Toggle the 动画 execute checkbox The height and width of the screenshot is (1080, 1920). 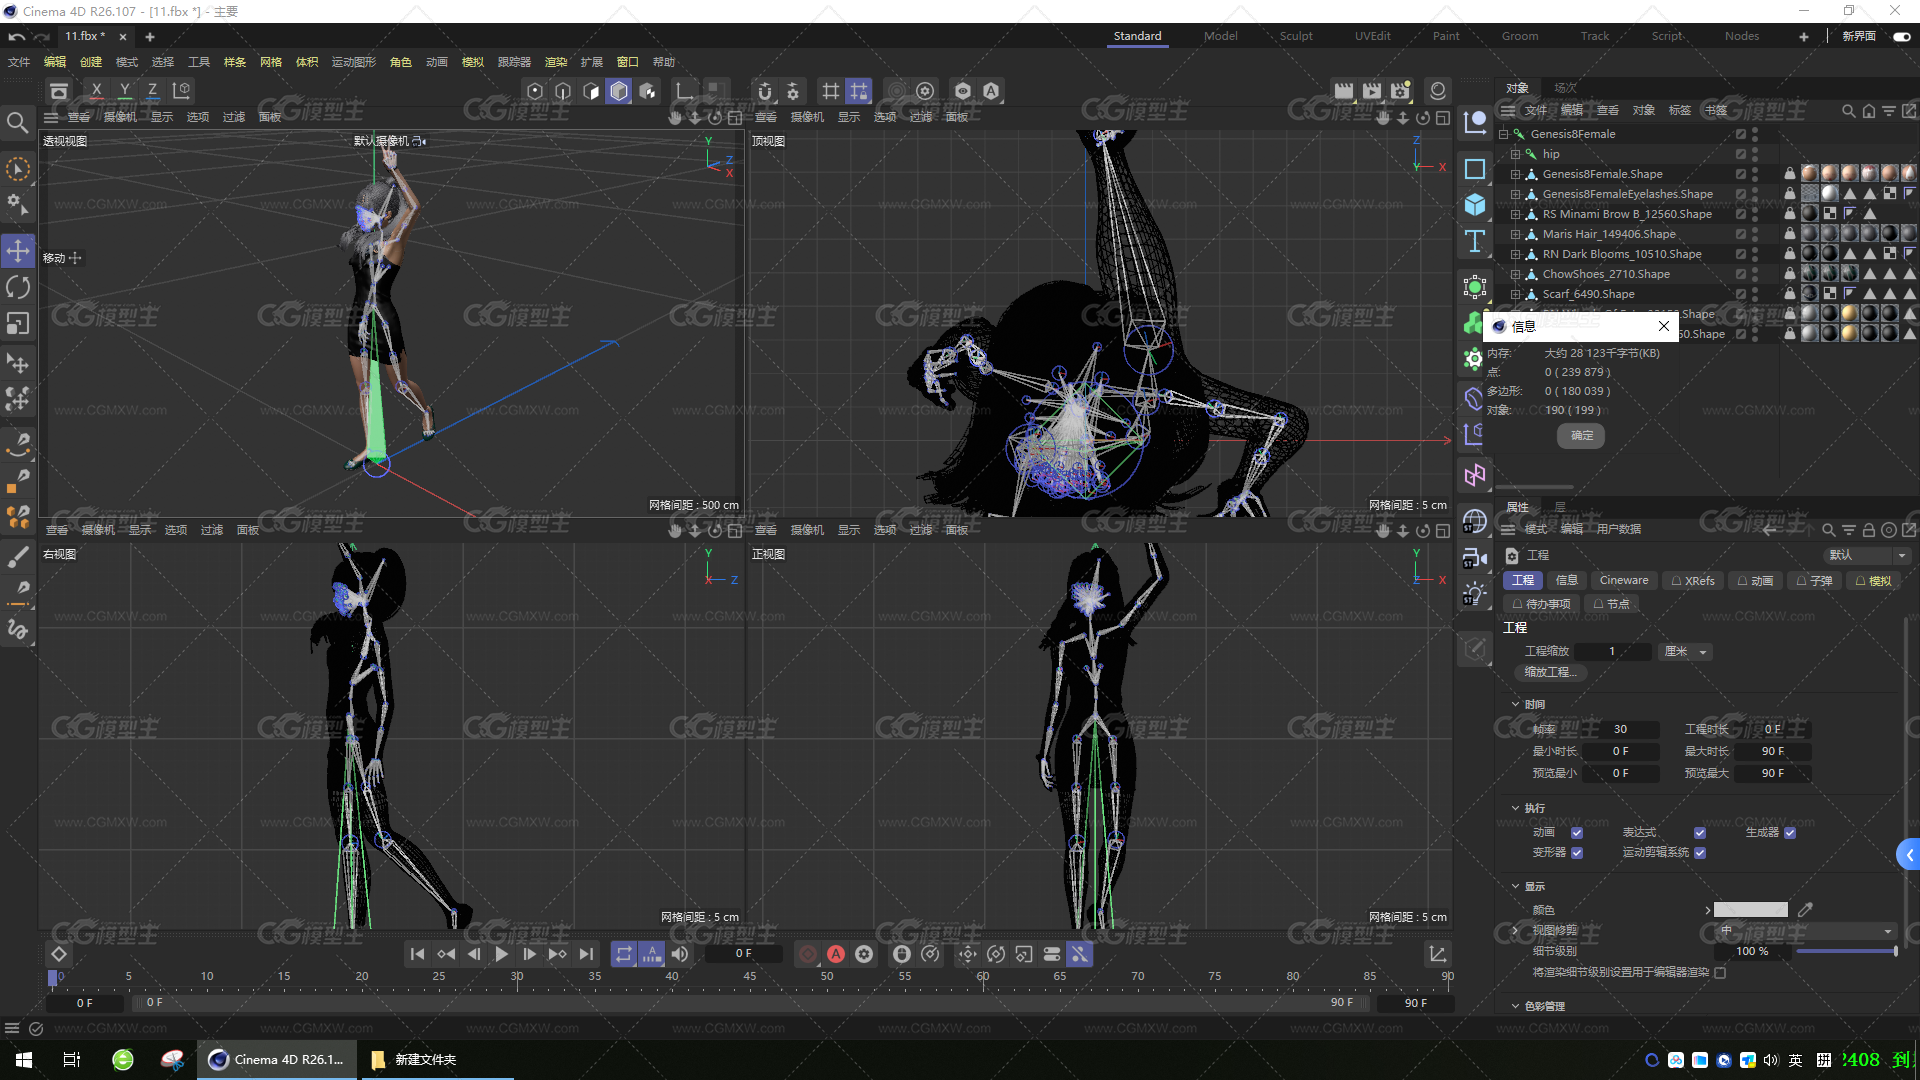(1577, 833)
